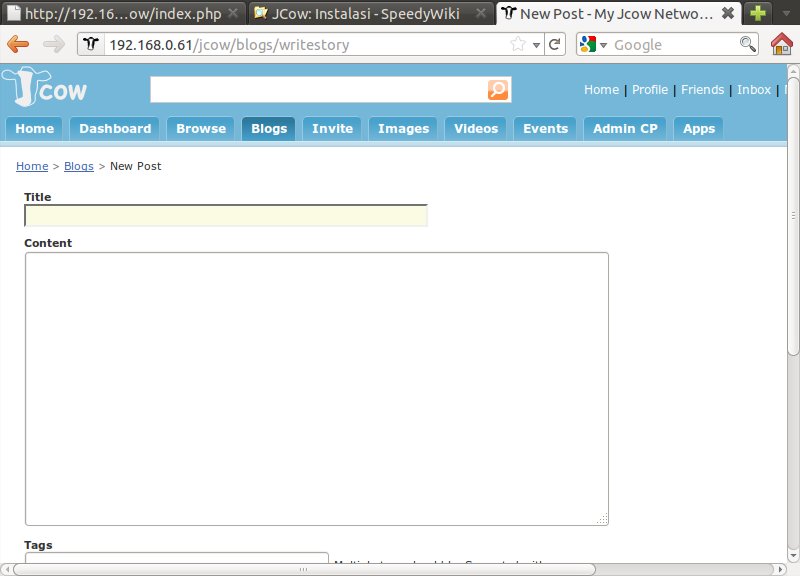Click the orange Jcow search button

[x=498, y=90]
